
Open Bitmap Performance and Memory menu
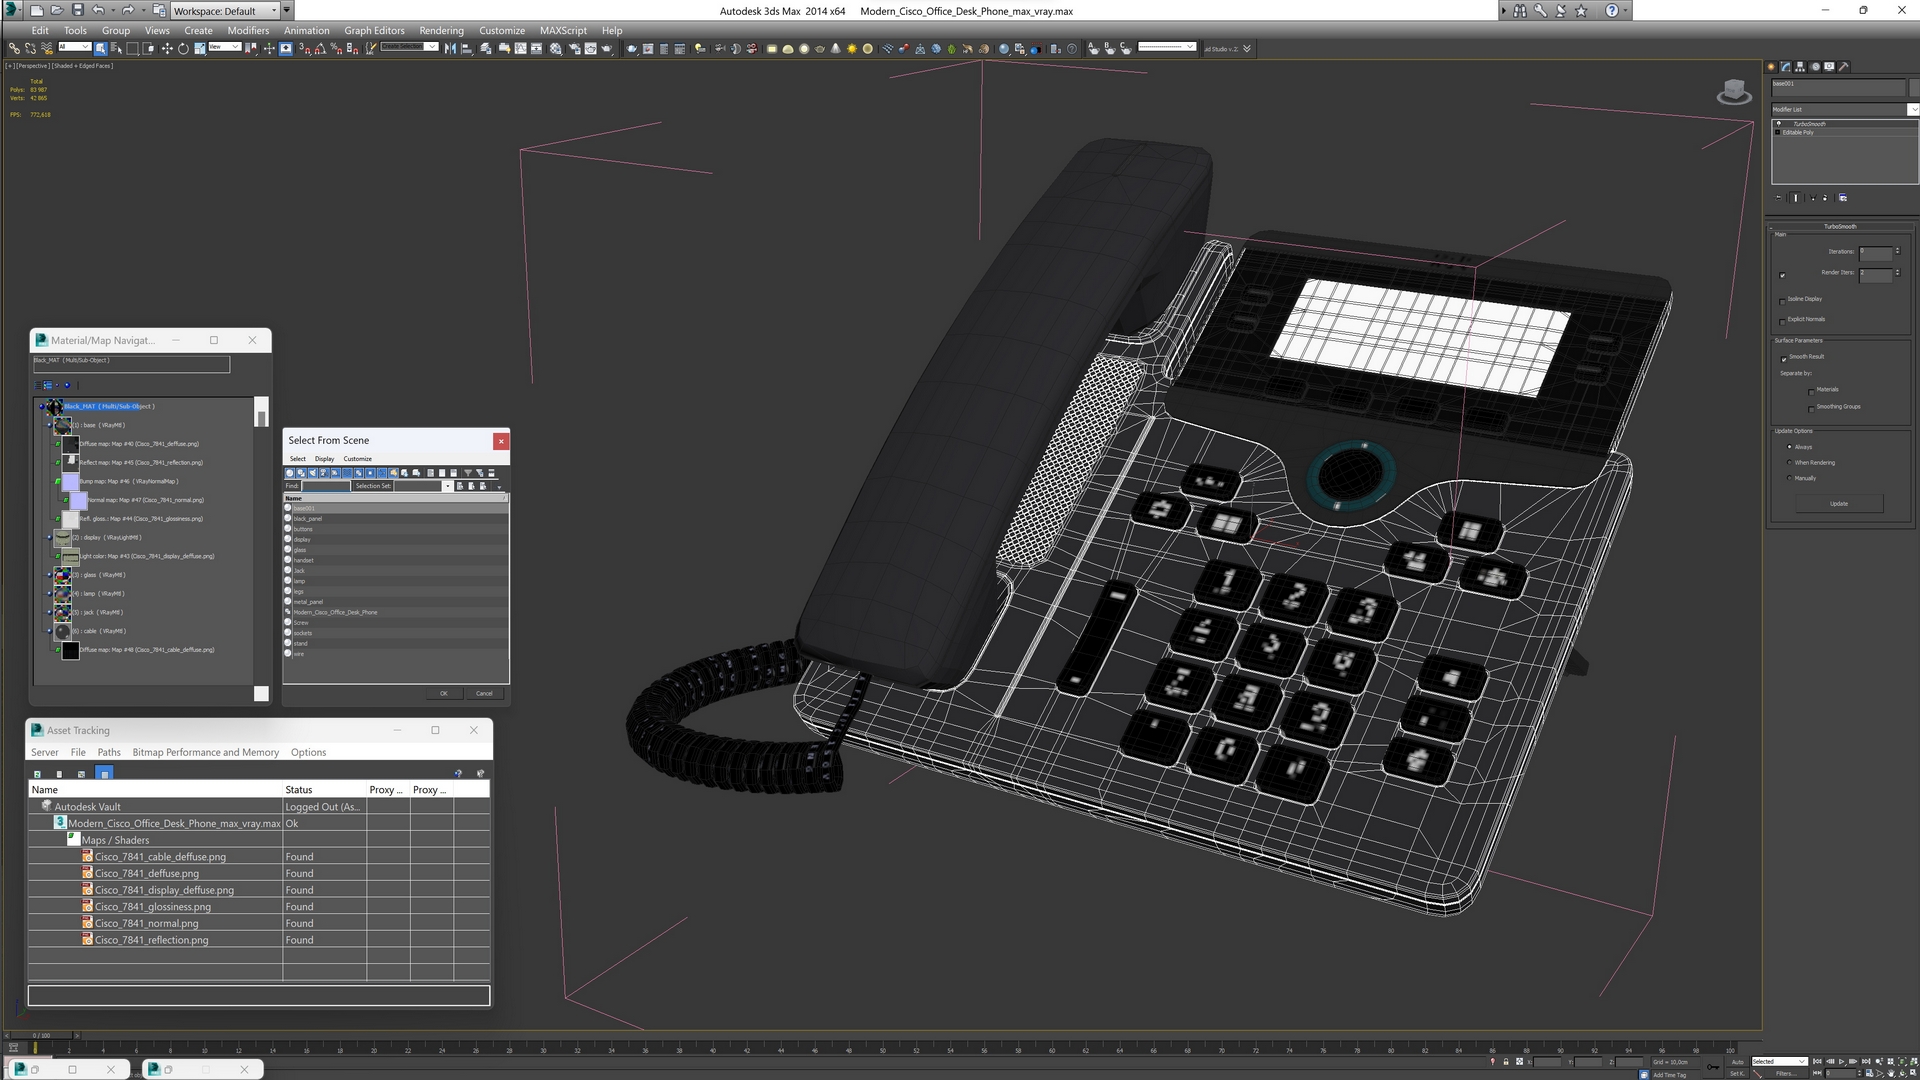[205, 752]
